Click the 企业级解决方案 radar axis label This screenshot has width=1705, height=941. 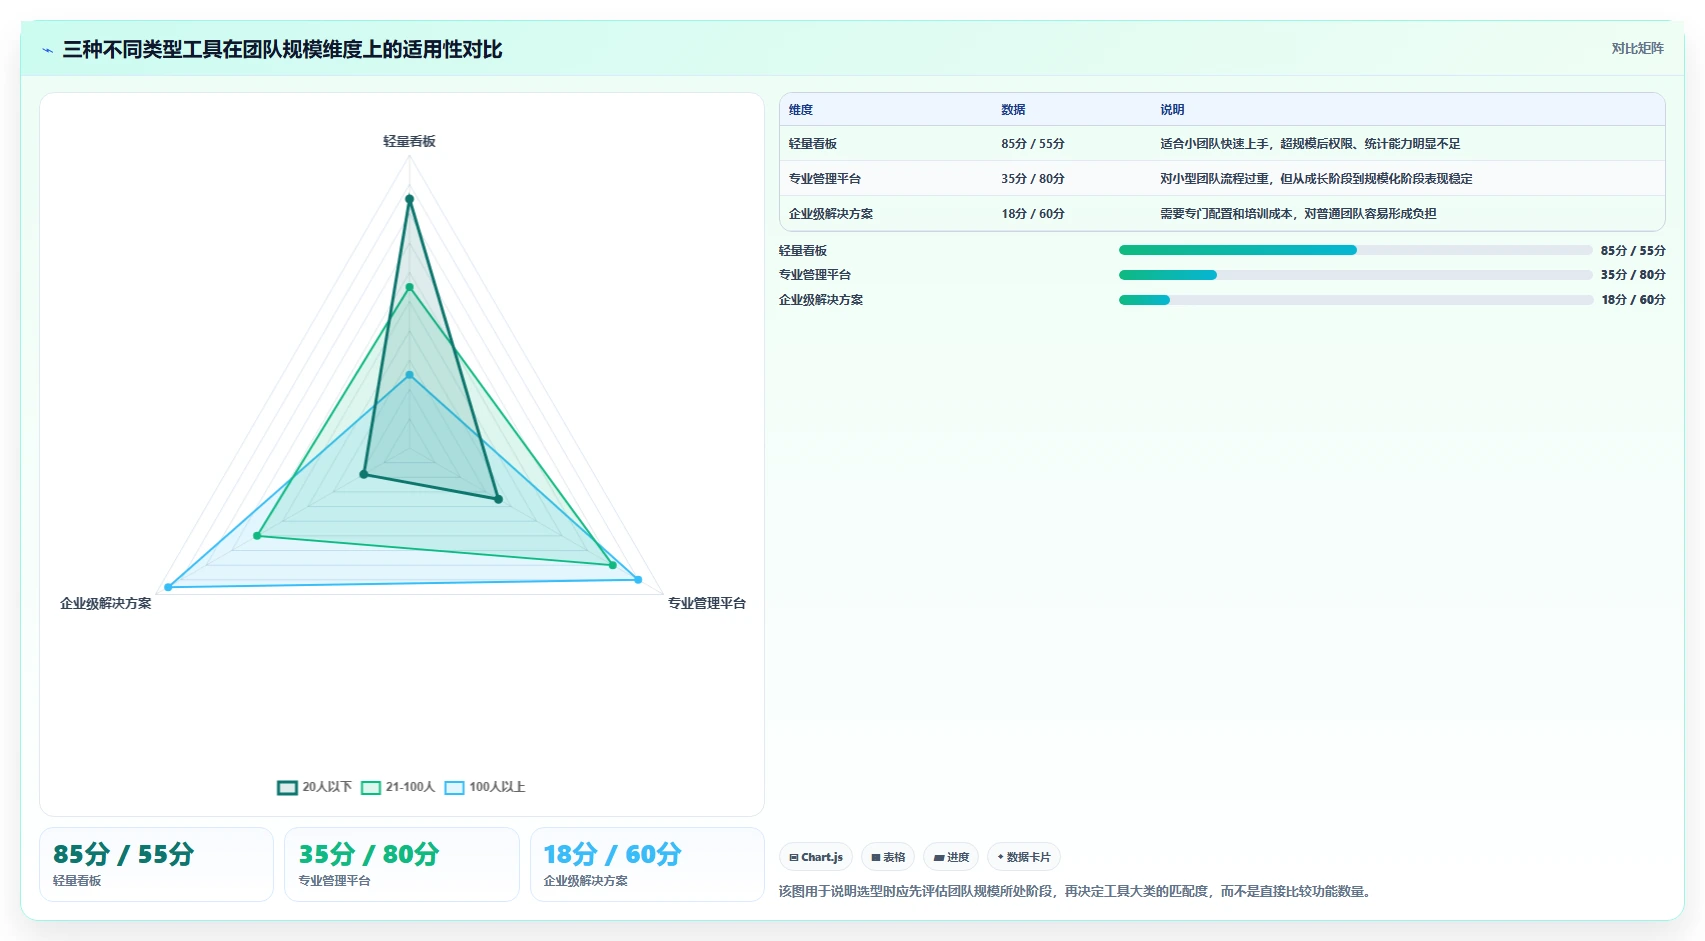tap(106, 604)
